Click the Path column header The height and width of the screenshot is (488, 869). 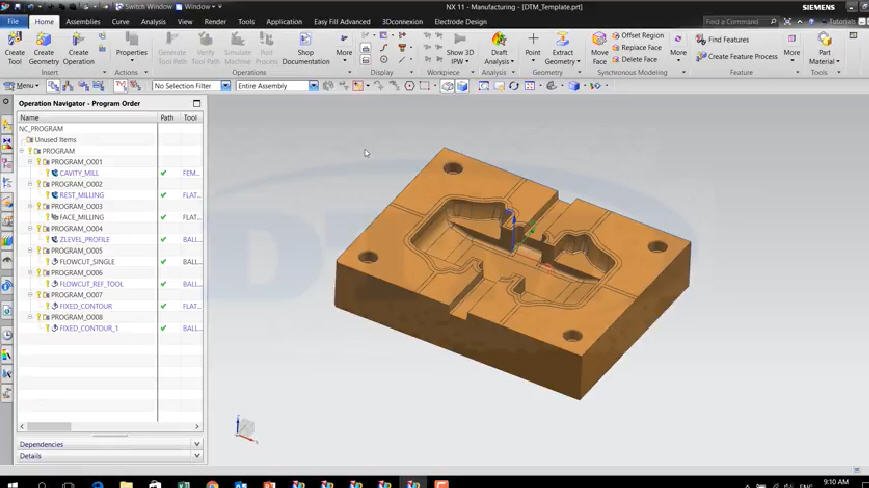click(x=169, y=118)
